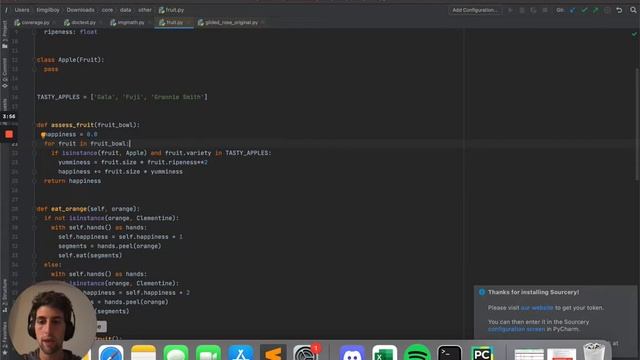Fold the eat_orange function gutter marker

coord(34,209)
